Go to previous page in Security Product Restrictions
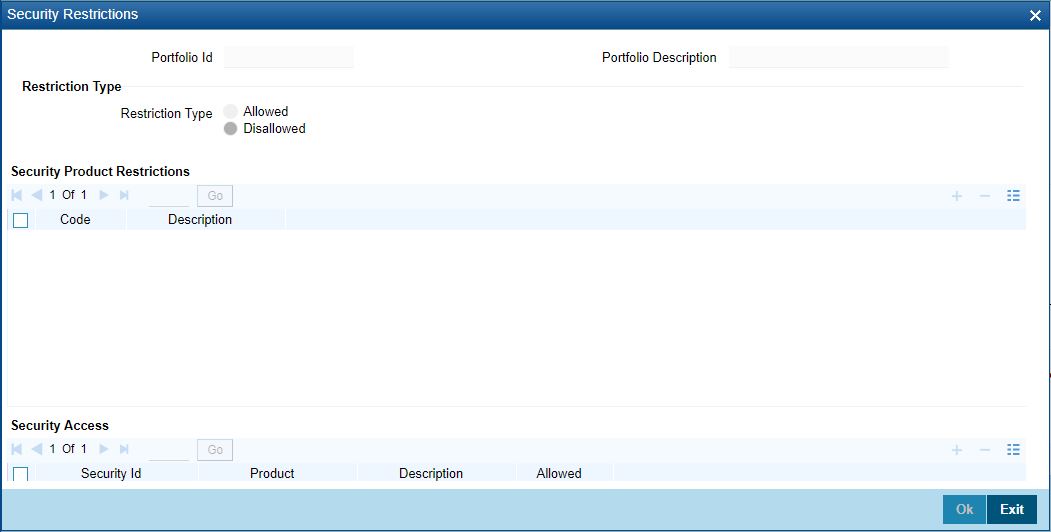This screenshot has width=1051, height=532. click(x=37, y=195)
